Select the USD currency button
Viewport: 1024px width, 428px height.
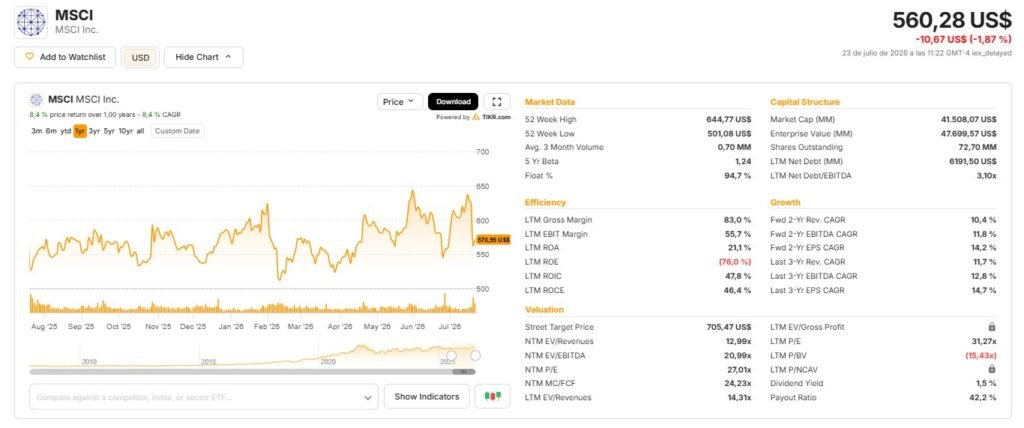click(x=140, y=58)
